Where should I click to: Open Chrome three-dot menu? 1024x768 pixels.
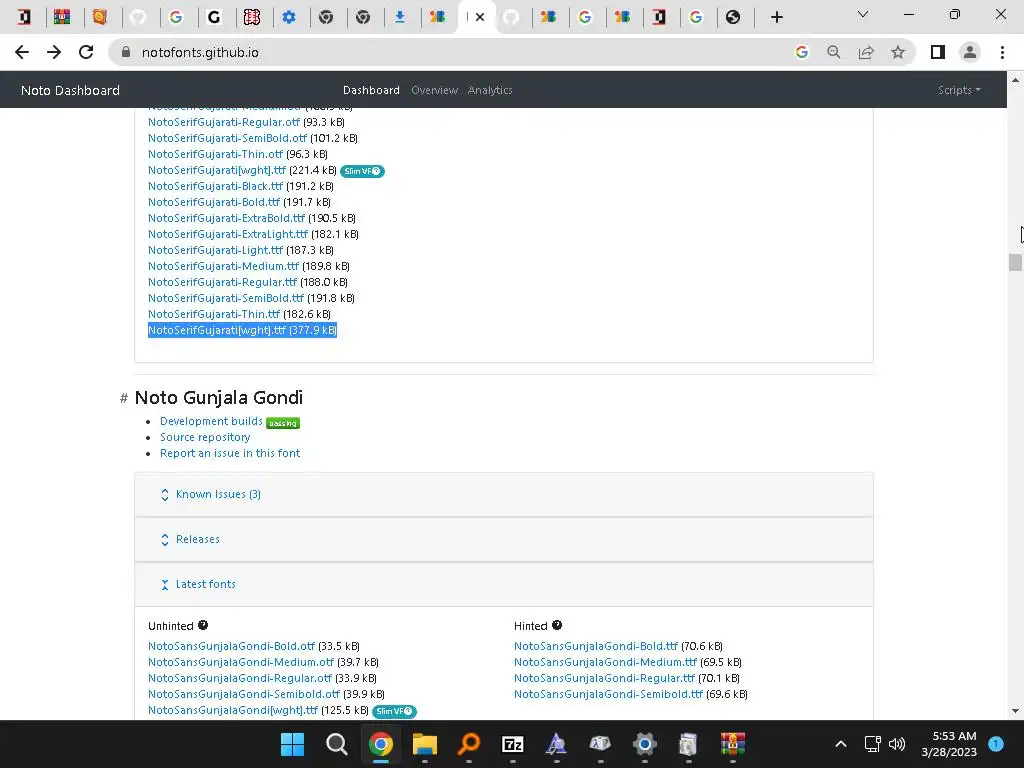1002,52
